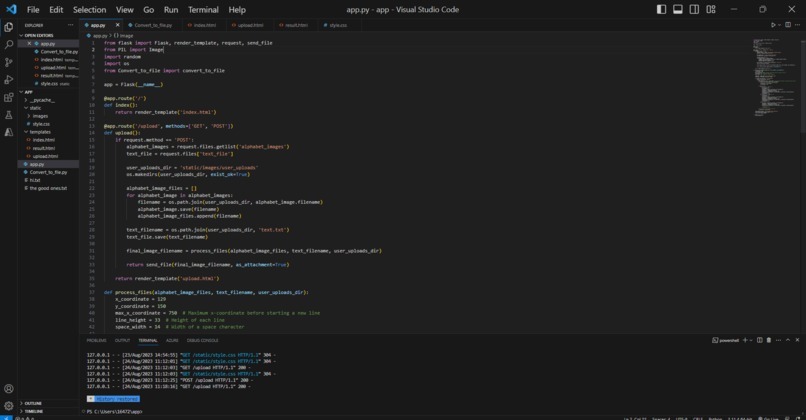Switch to the PROBLEMS panel tab
Screen dimensions: 806x420
coord(96,340)
